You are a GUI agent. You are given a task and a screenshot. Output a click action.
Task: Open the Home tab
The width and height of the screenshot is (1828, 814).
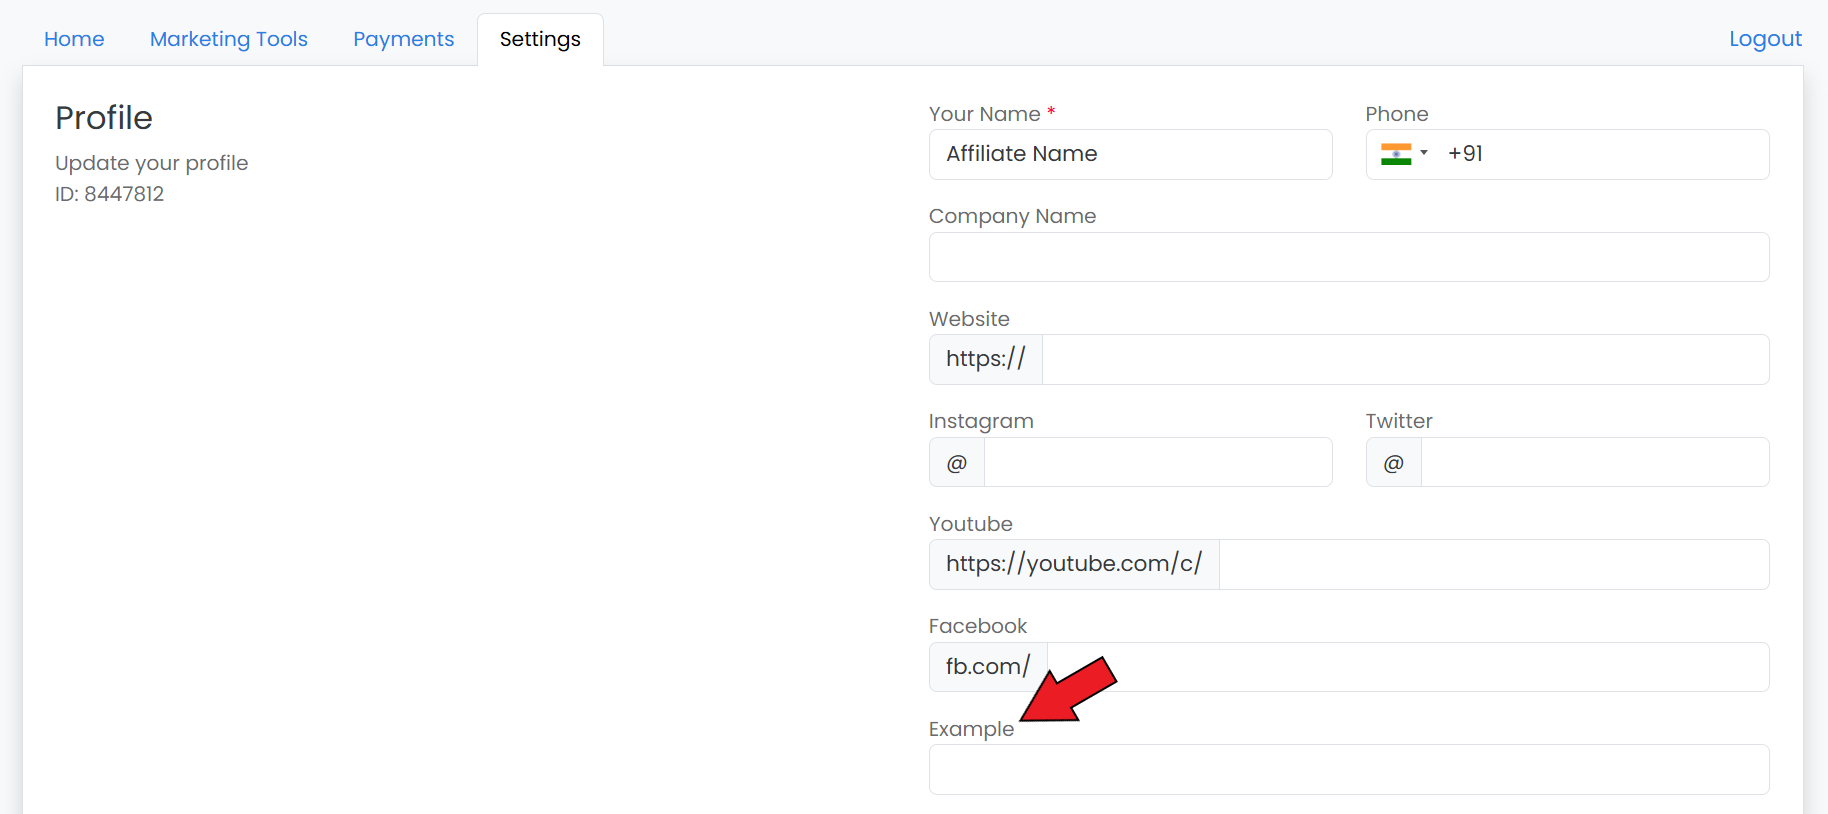pyautogui.click(x=74, y=39)
